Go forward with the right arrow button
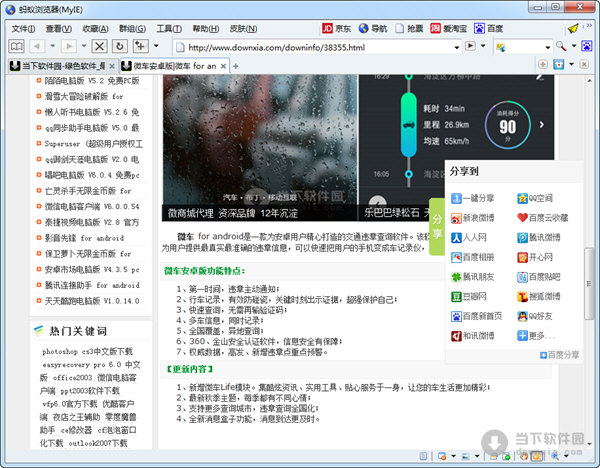The image size is (600, 468). pos(69,46)
